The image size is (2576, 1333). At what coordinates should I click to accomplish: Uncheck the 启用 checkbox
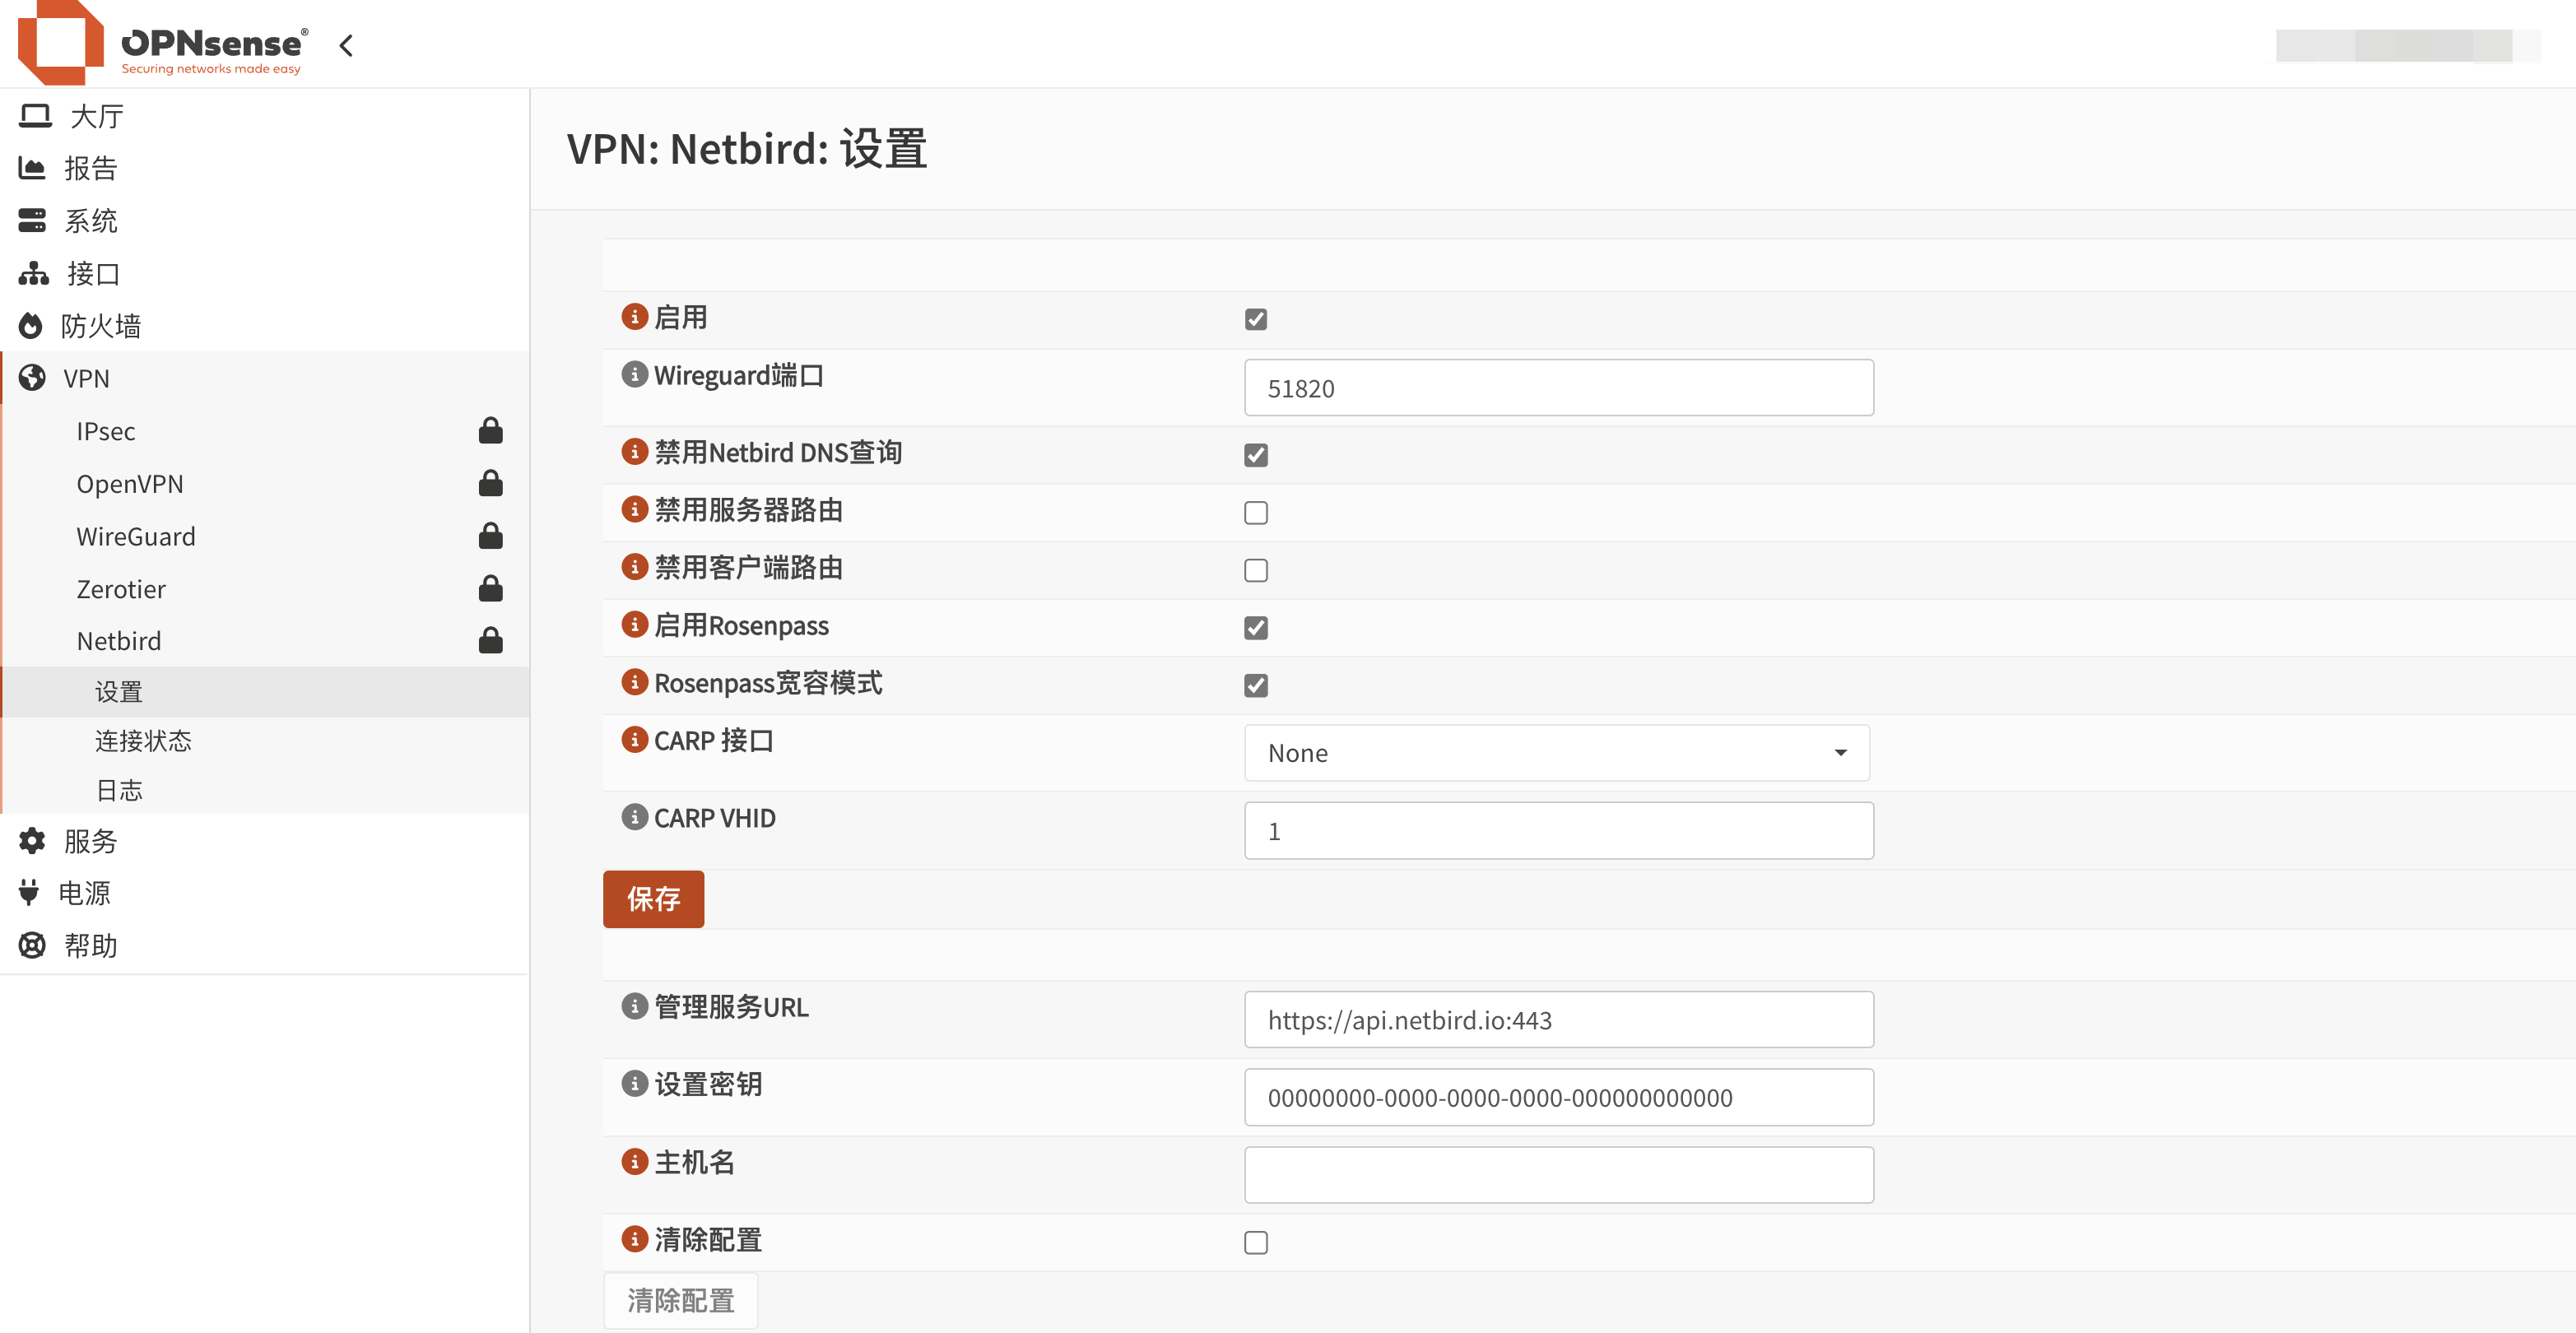1256,319
